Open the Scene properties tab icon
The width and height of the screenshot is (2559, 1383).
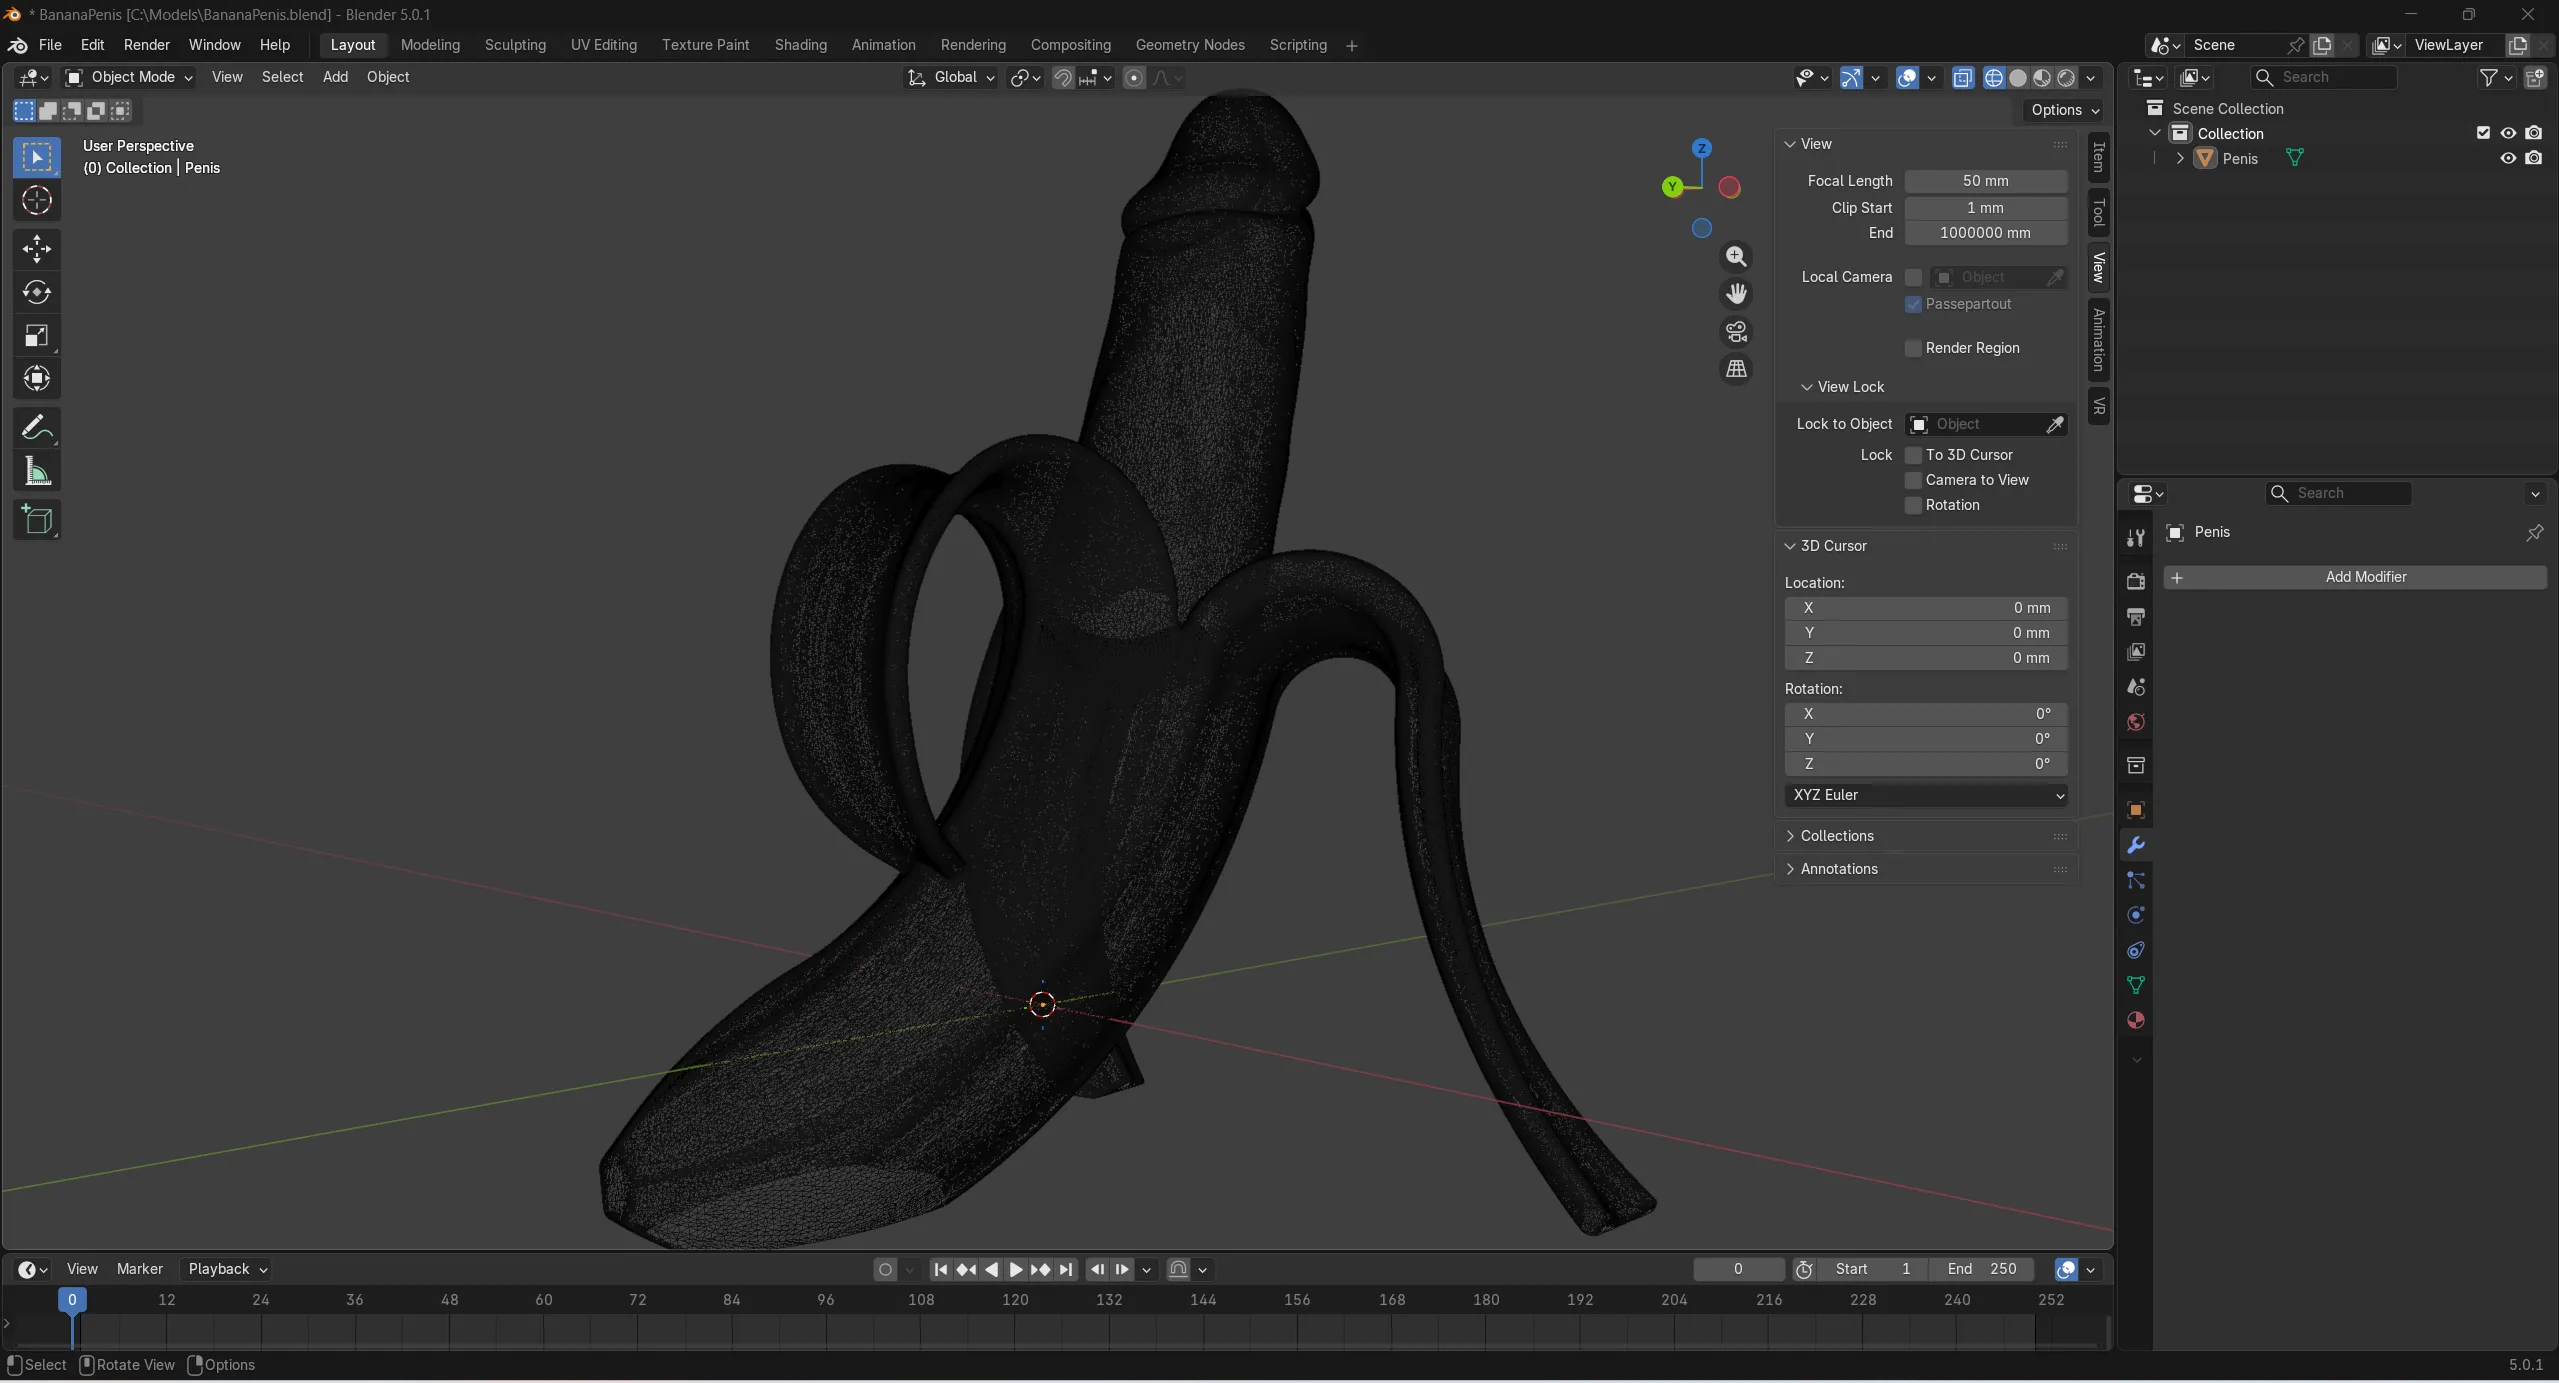pyautogui.click(x=2136, y=687)
